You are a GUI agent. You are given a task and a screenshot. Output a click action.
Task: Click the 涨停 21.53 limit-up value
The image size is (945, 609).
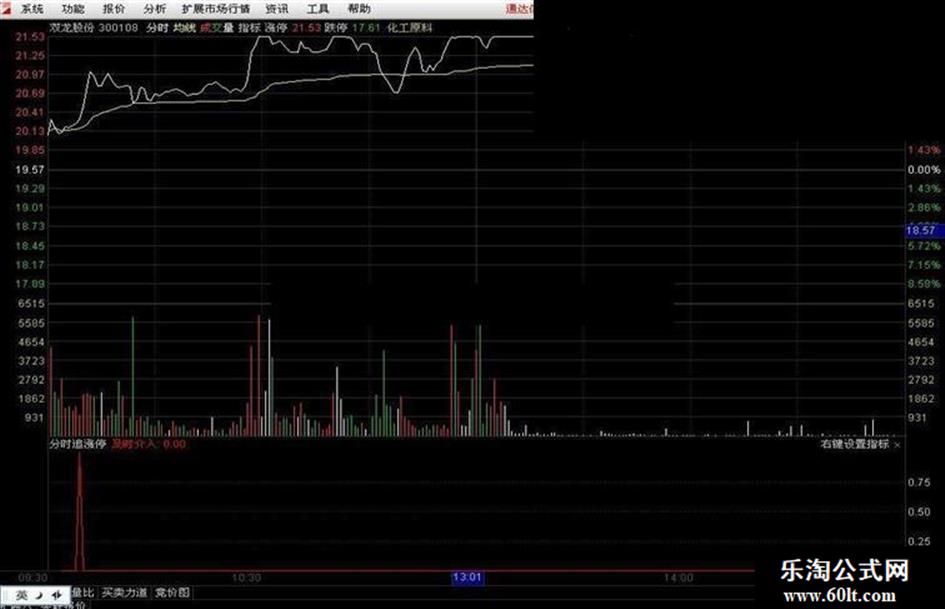(x=294, y=28)
